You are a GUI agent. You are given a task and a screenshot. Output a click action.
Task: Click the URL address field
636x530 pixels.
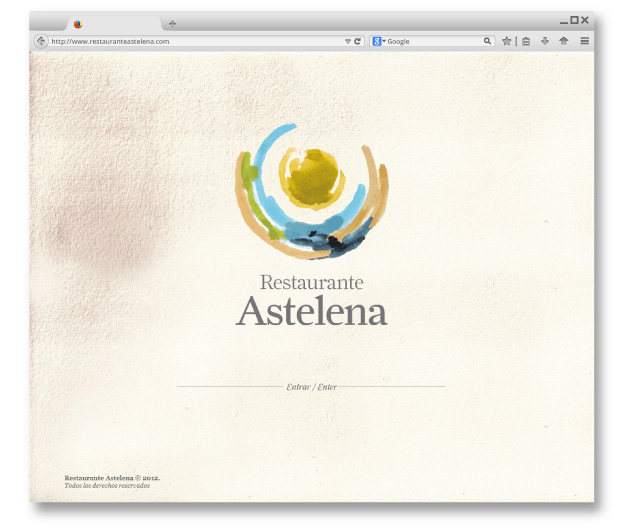click(x=195, y=41)
